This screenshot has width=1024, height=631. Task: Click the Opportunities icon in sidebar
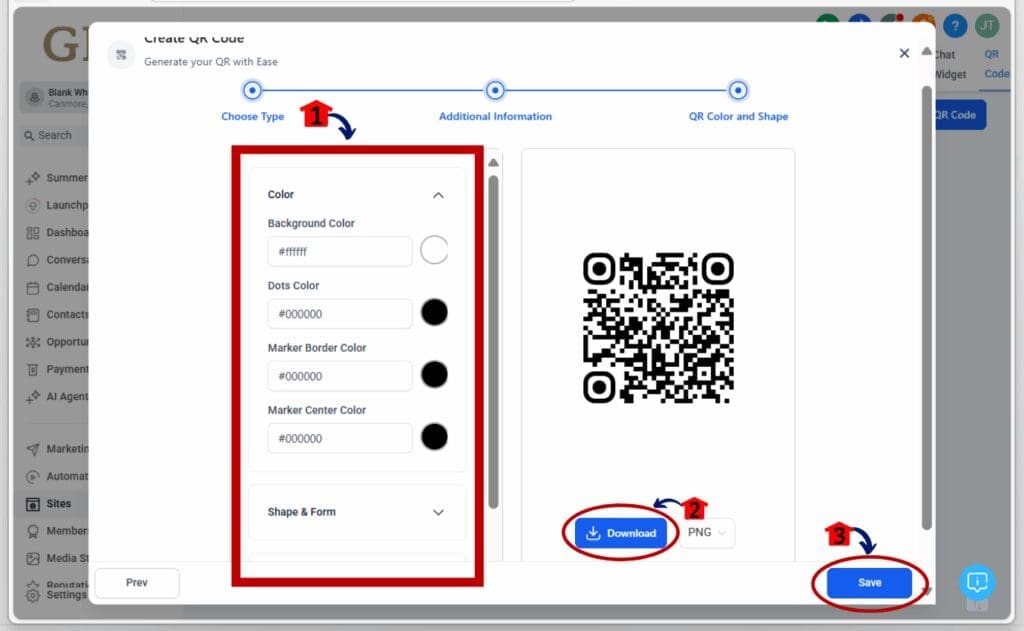click(x=33, y=342)
